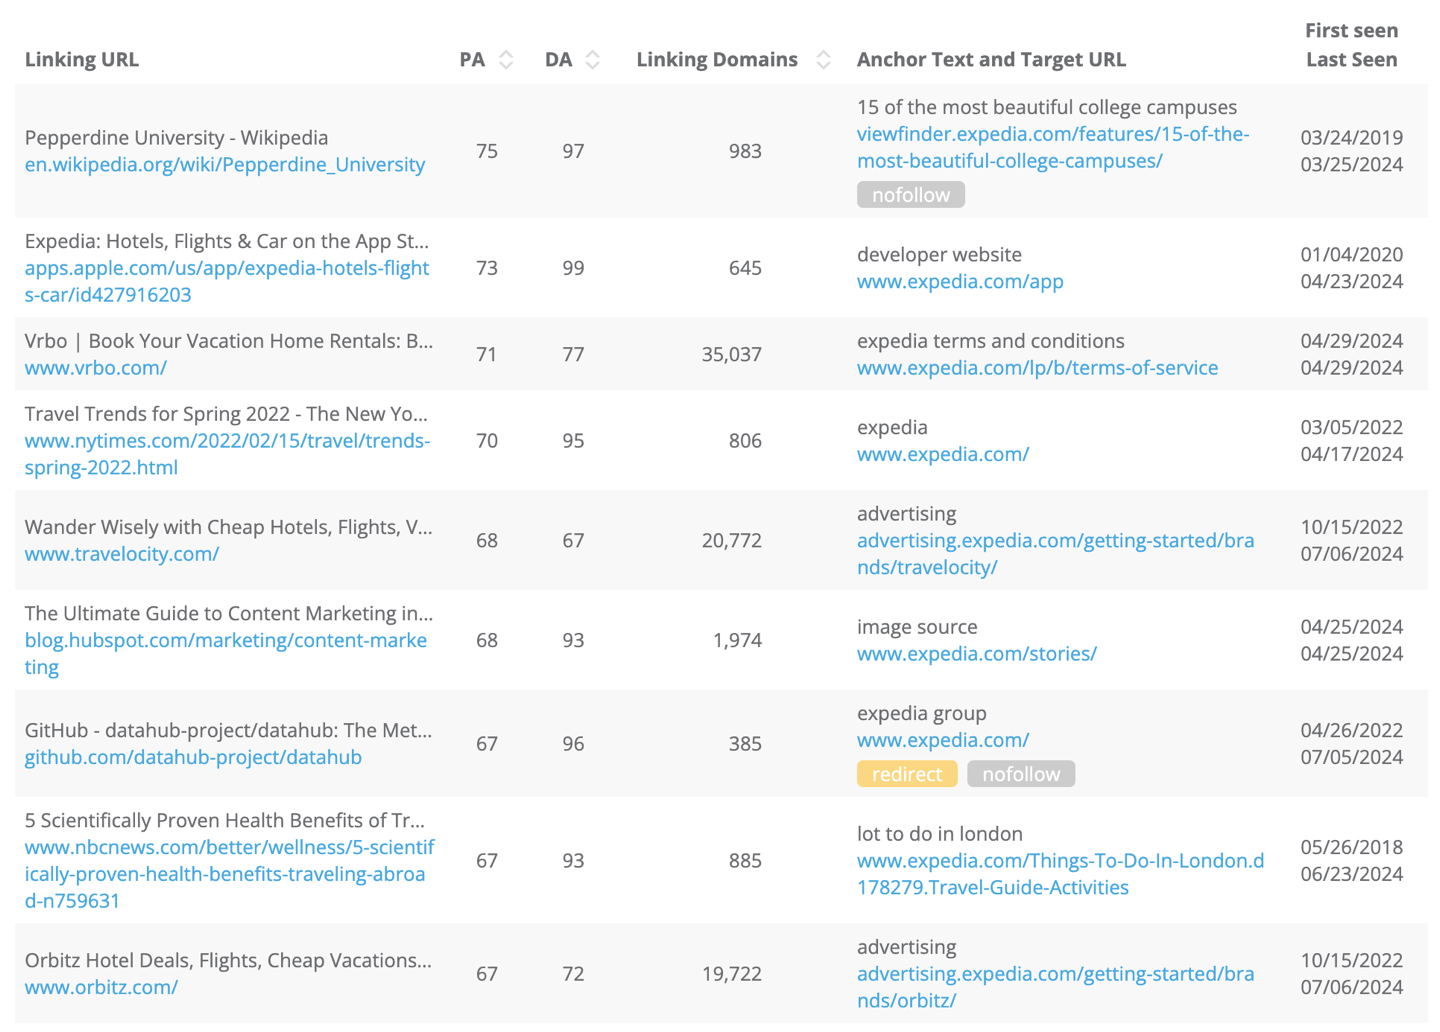Click nofollow tag in GitHub row

tap(1021, 774)
